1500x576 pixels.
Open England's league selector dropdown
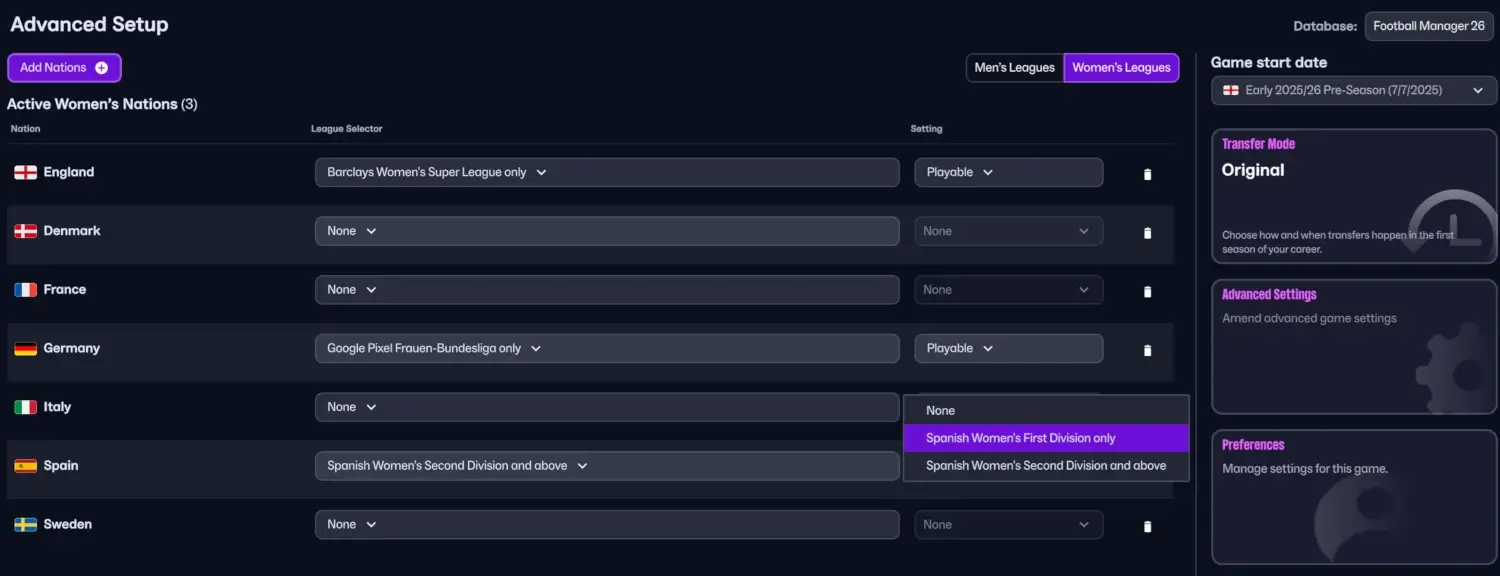point(607,172)
